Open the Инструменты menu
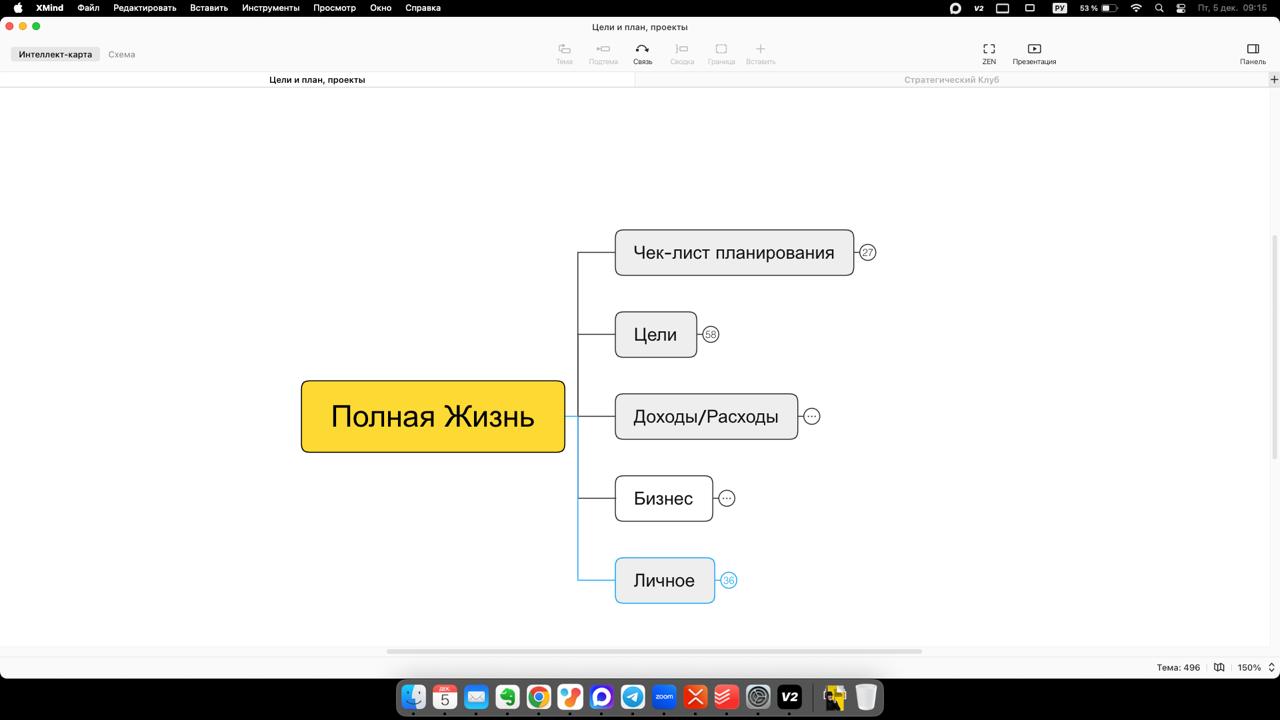 click(x=270, y=8)
